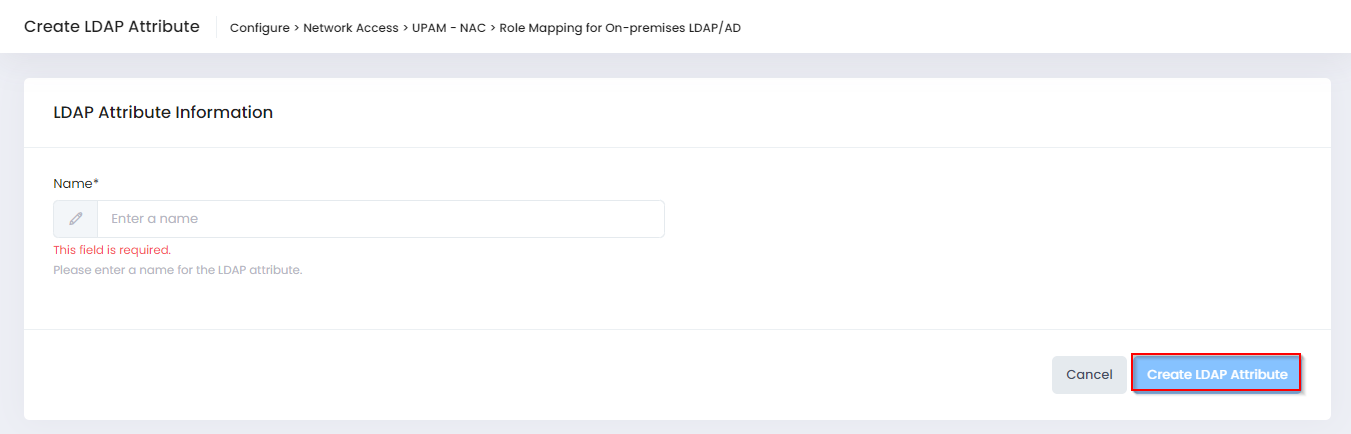Click the divider line above Cancel button
Screen dimensions: 1351x434
[677, 329]
